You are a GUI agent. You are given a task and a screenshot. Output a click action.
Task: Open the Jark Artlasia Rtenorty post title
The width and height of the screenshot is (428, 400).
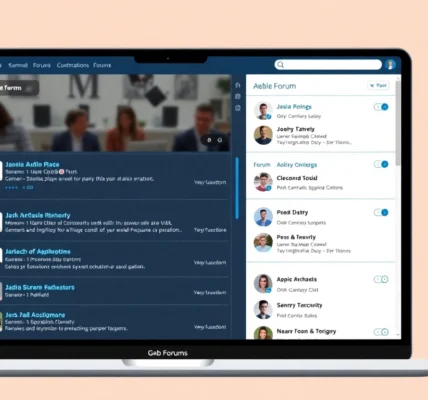click(38, 215)
